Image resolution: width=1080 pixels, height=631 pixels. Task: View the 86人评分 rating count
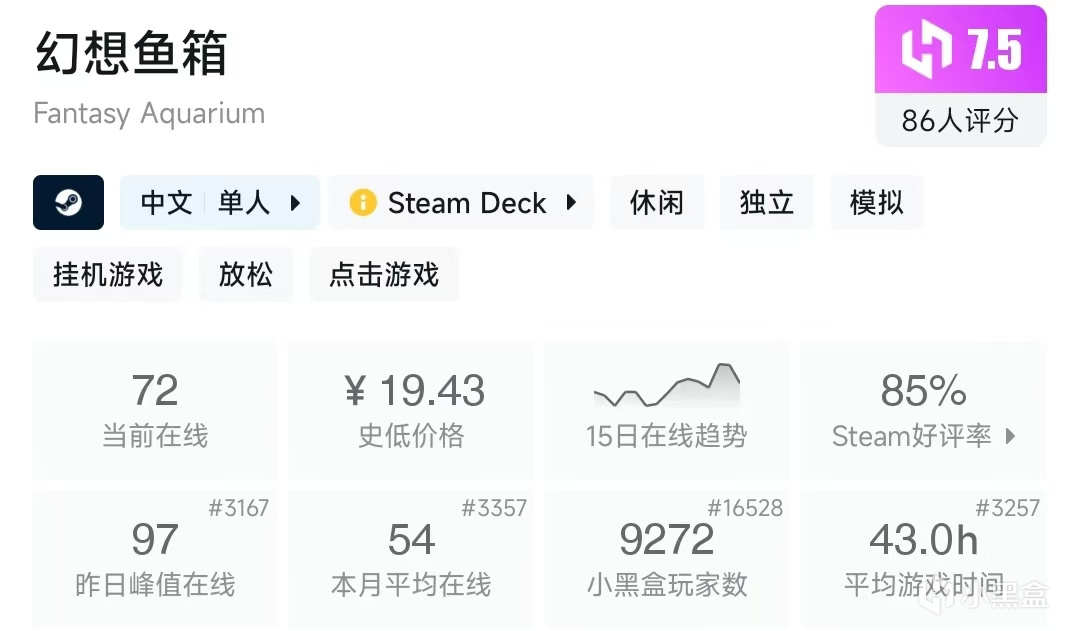click(960, 121)
